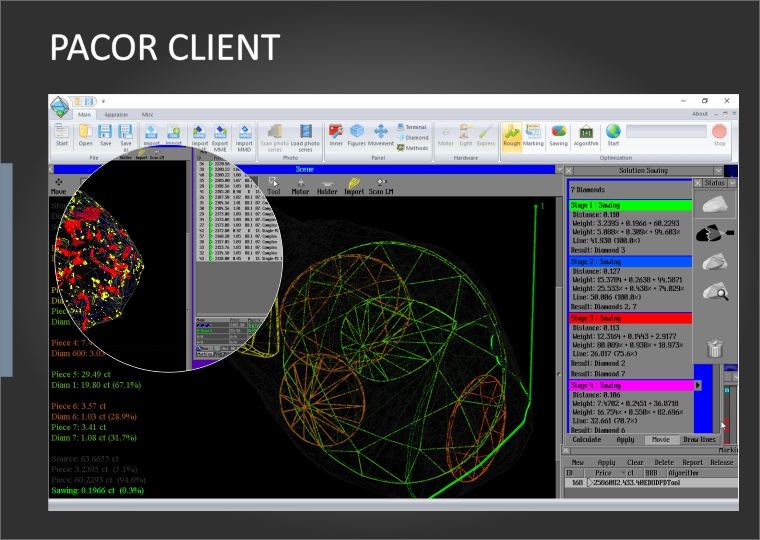Screen dimensions: 760x540
Task: Toggle the Sawing optimization mode
Action: (x=558, y=135)
